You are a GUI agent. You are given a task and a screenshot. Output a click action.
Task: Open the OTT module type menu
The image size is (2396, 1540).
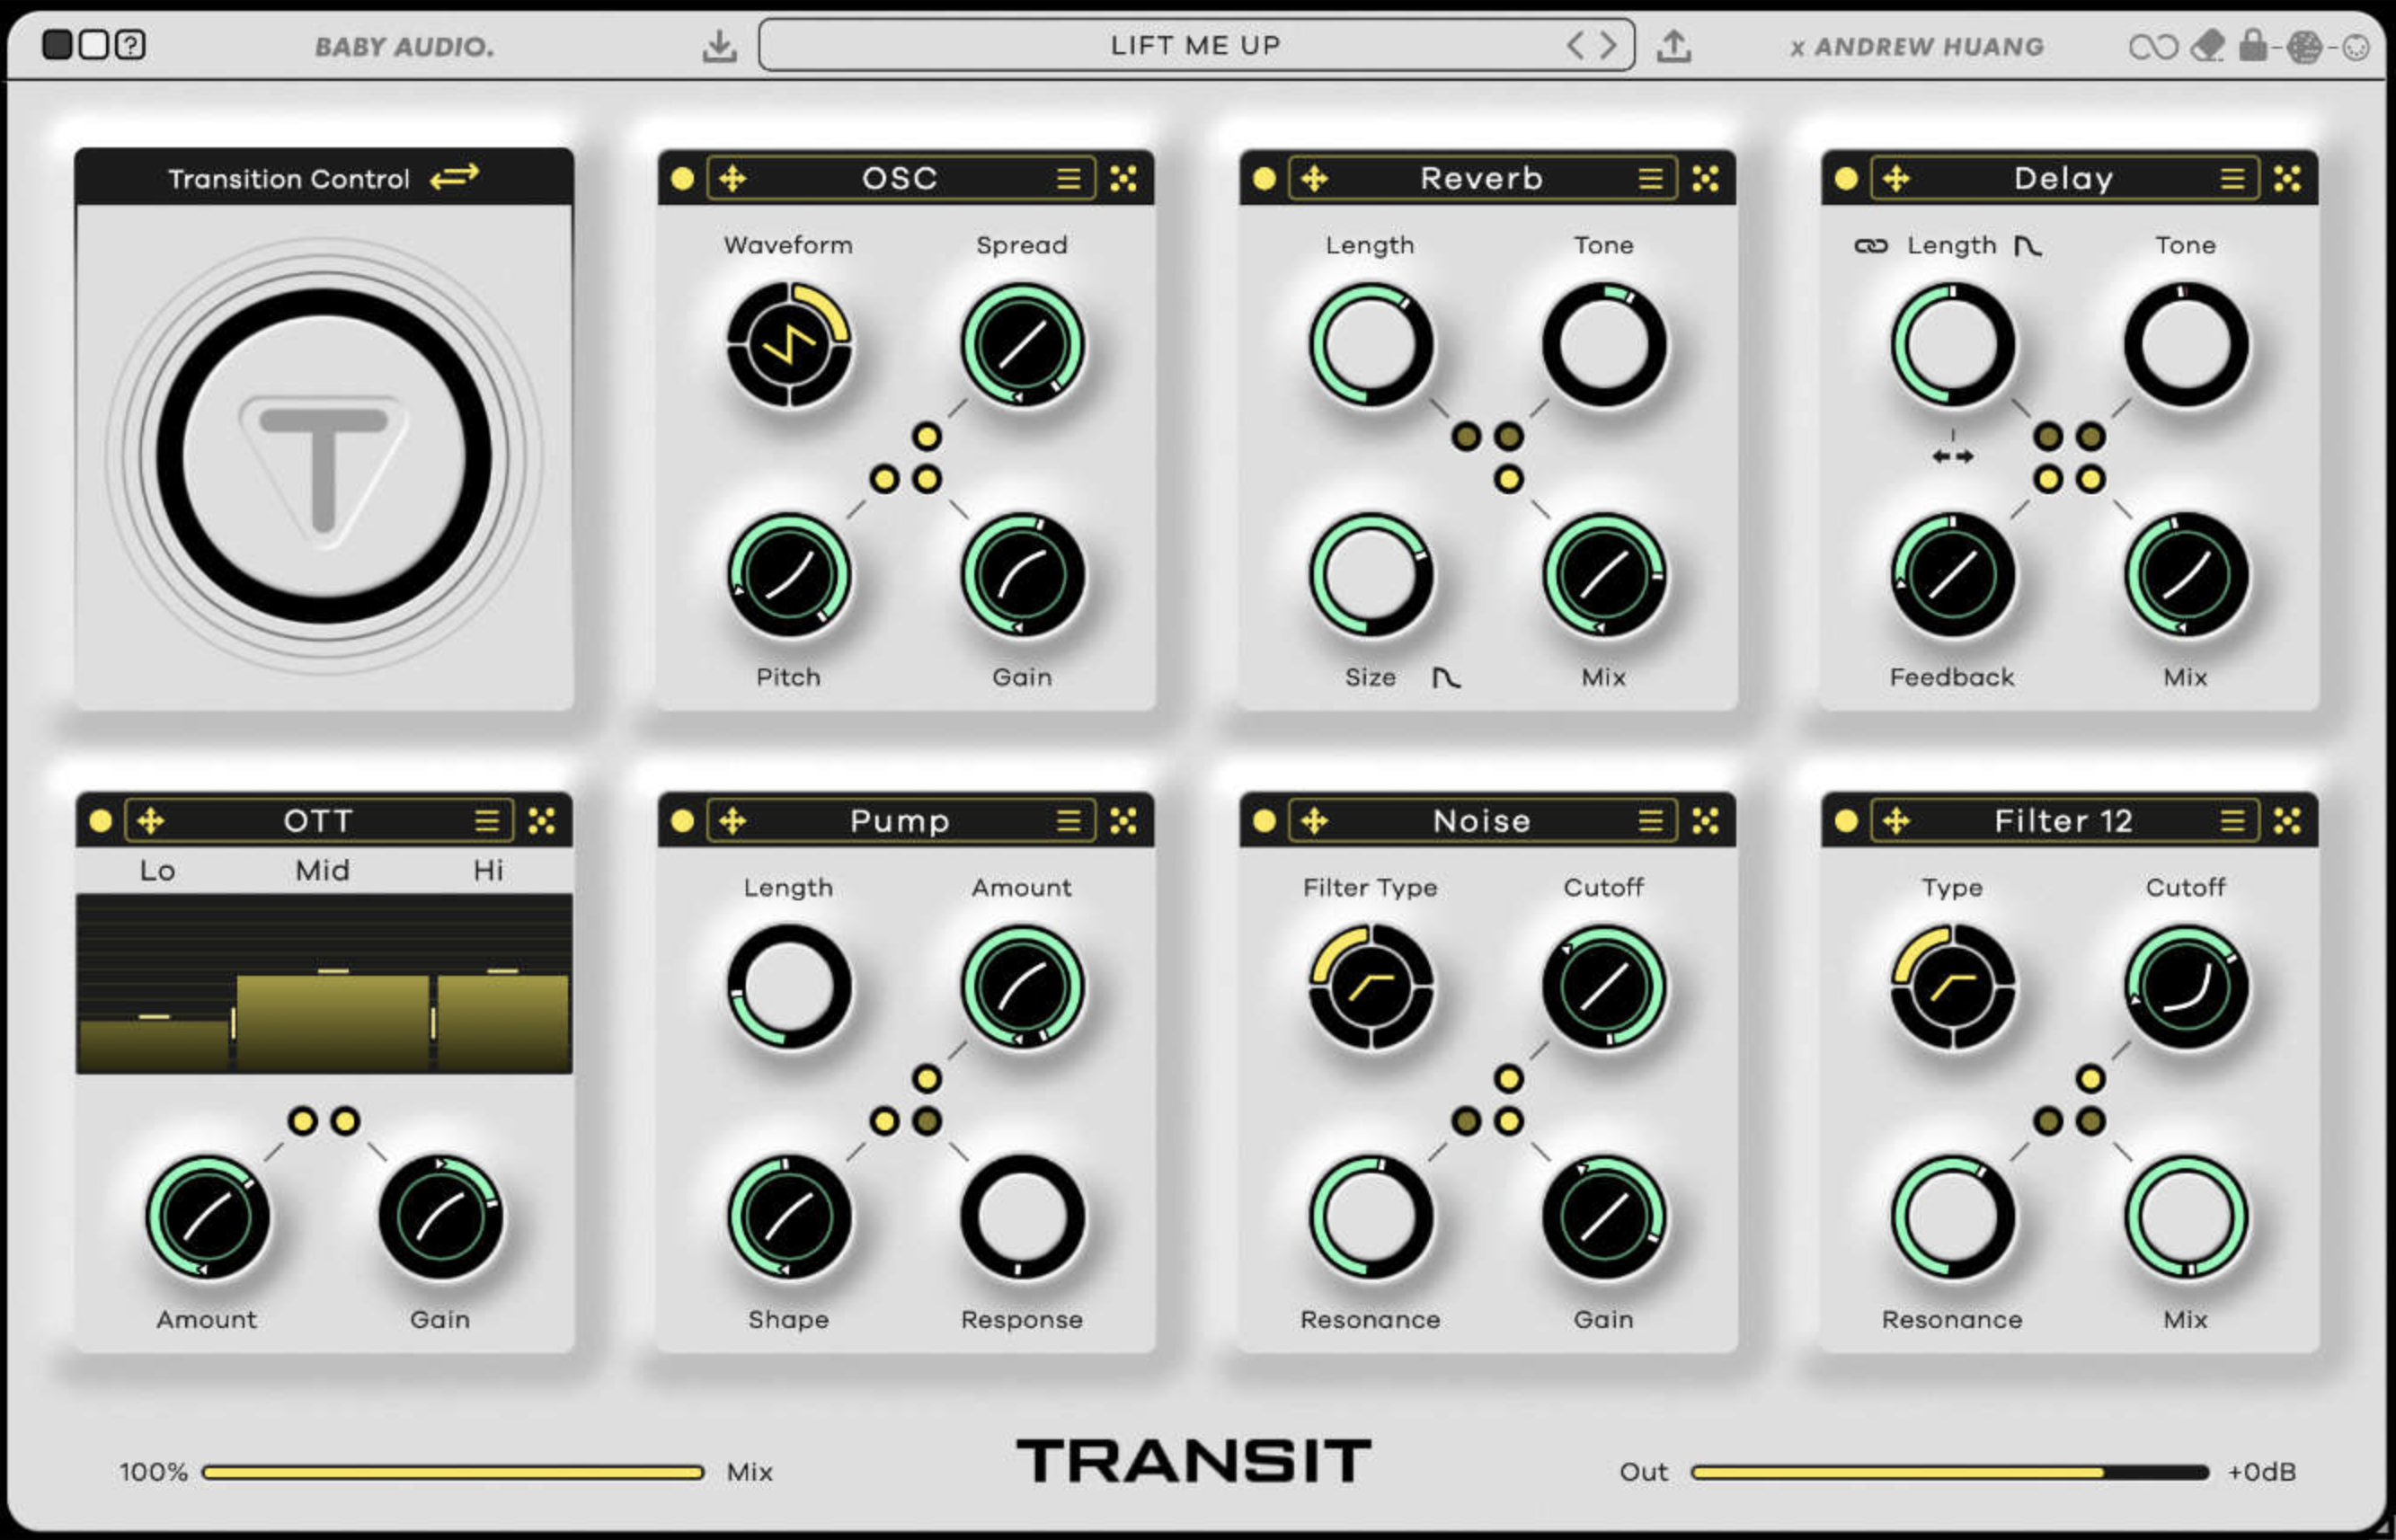coord(486,821)
